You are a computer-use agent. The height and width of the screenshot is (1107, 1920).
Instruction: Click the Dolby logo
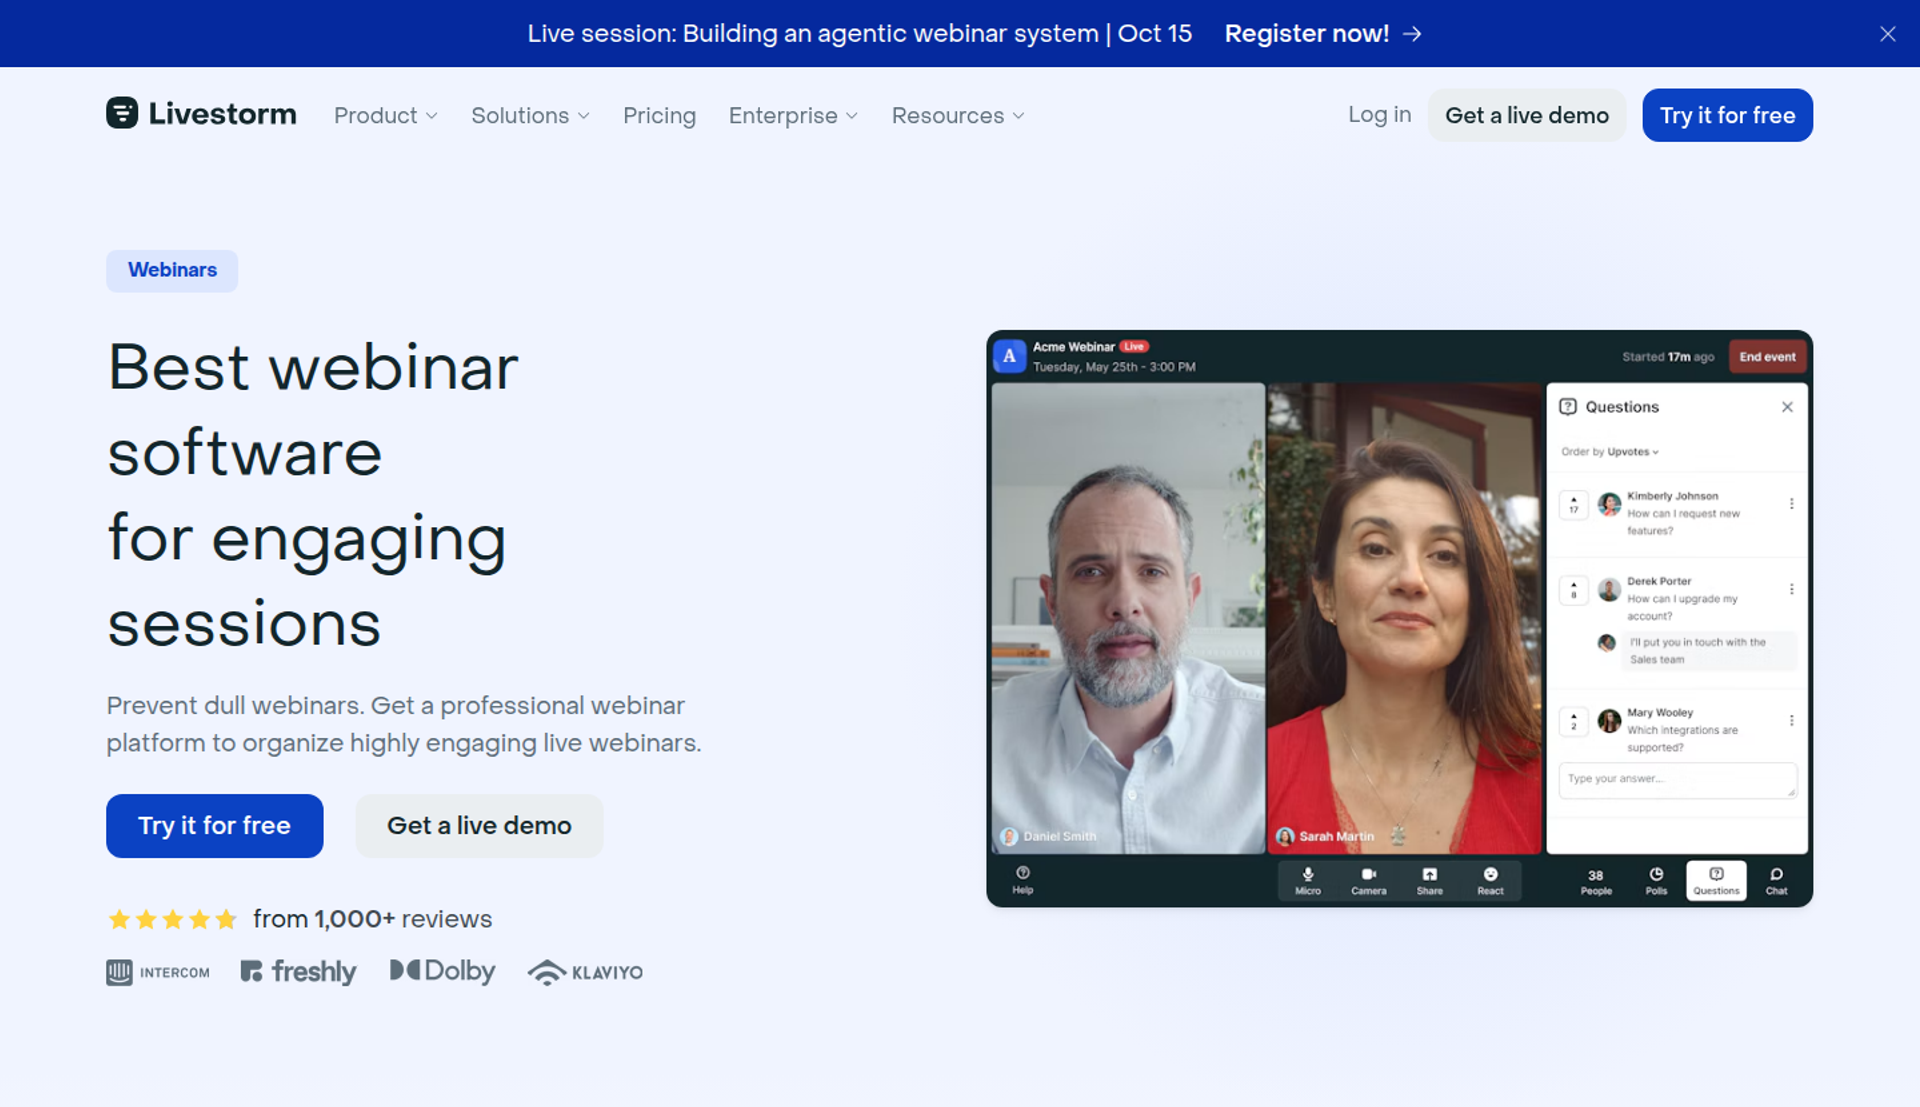click(x=442, y=971)
